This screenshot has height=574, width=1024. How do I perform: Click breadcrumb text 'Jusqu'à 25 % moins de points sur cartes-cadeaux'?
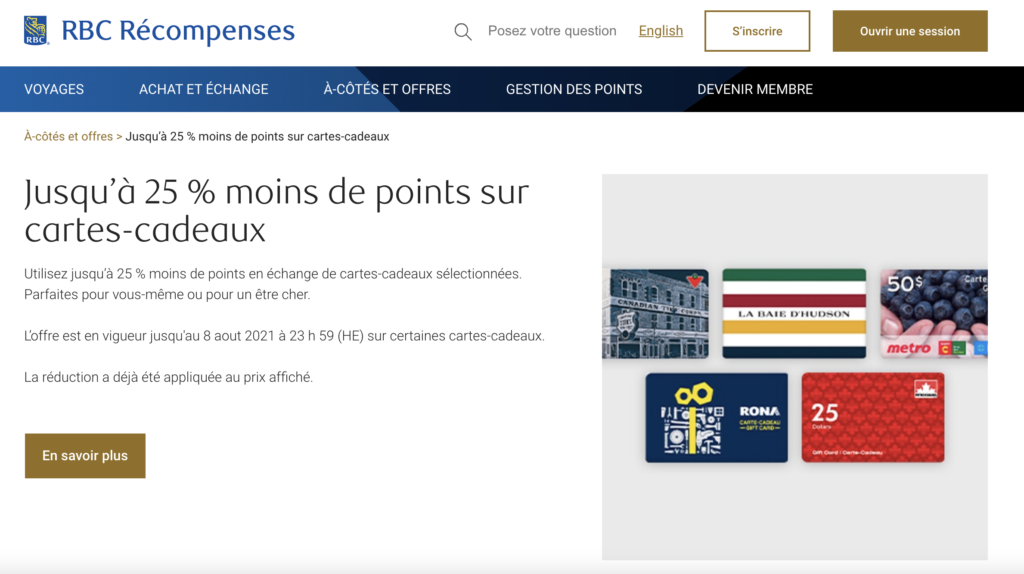point(257,136)
